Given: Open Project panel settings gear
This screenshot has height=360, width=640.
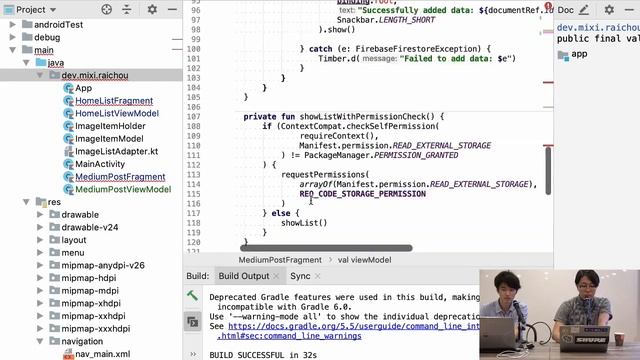Looking at the screenshot, I should 152,9.
